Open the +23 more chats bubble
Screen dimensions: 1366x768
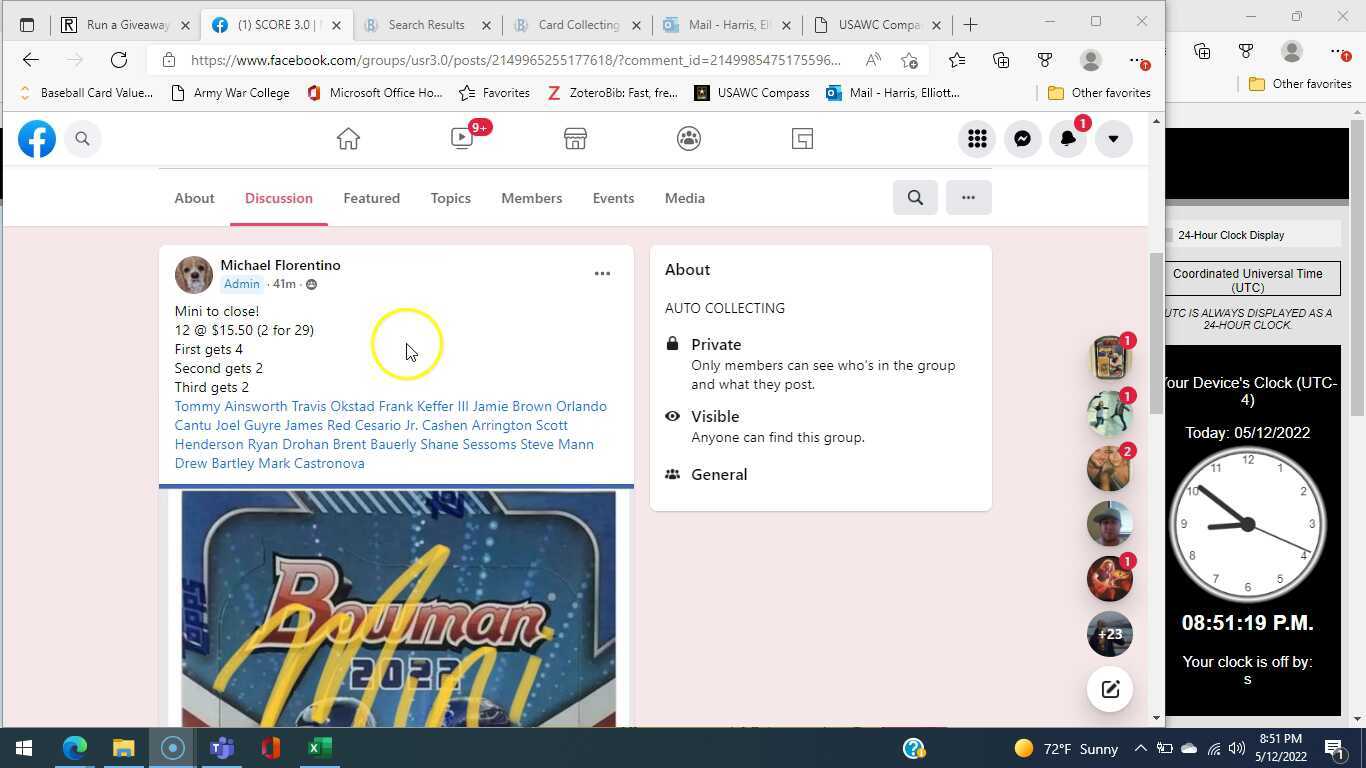click(x=1109, y=634)
